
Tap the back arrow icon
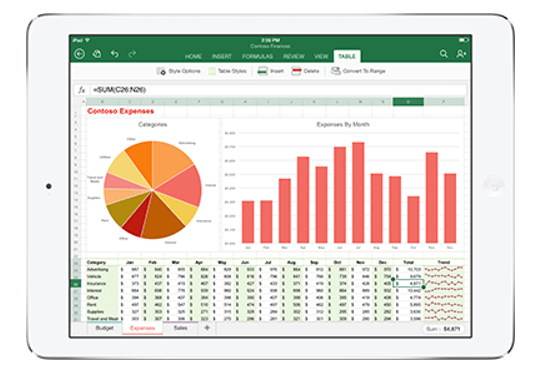pos(80,54)
